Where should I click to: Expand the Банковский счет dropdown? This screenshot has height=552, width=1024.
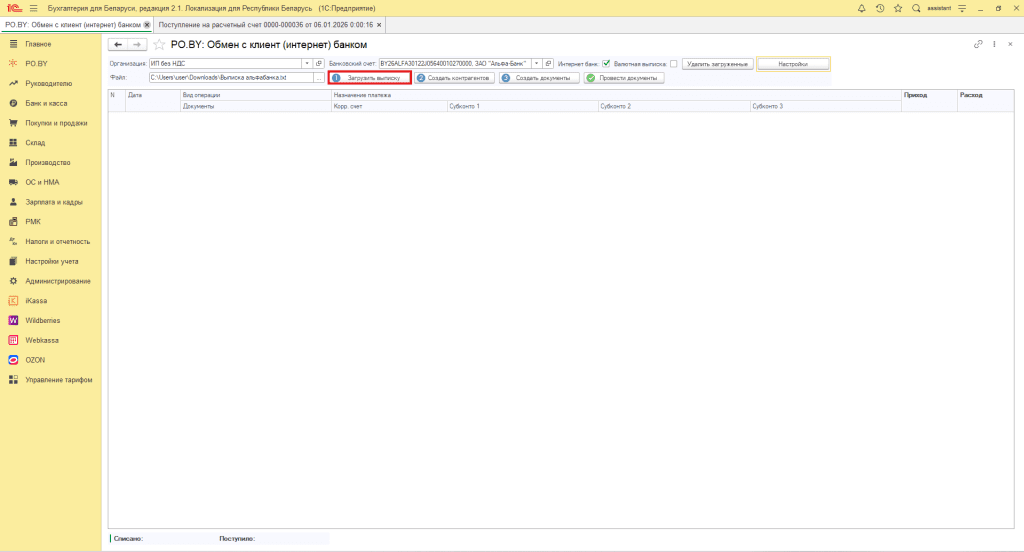coord(536,63)
